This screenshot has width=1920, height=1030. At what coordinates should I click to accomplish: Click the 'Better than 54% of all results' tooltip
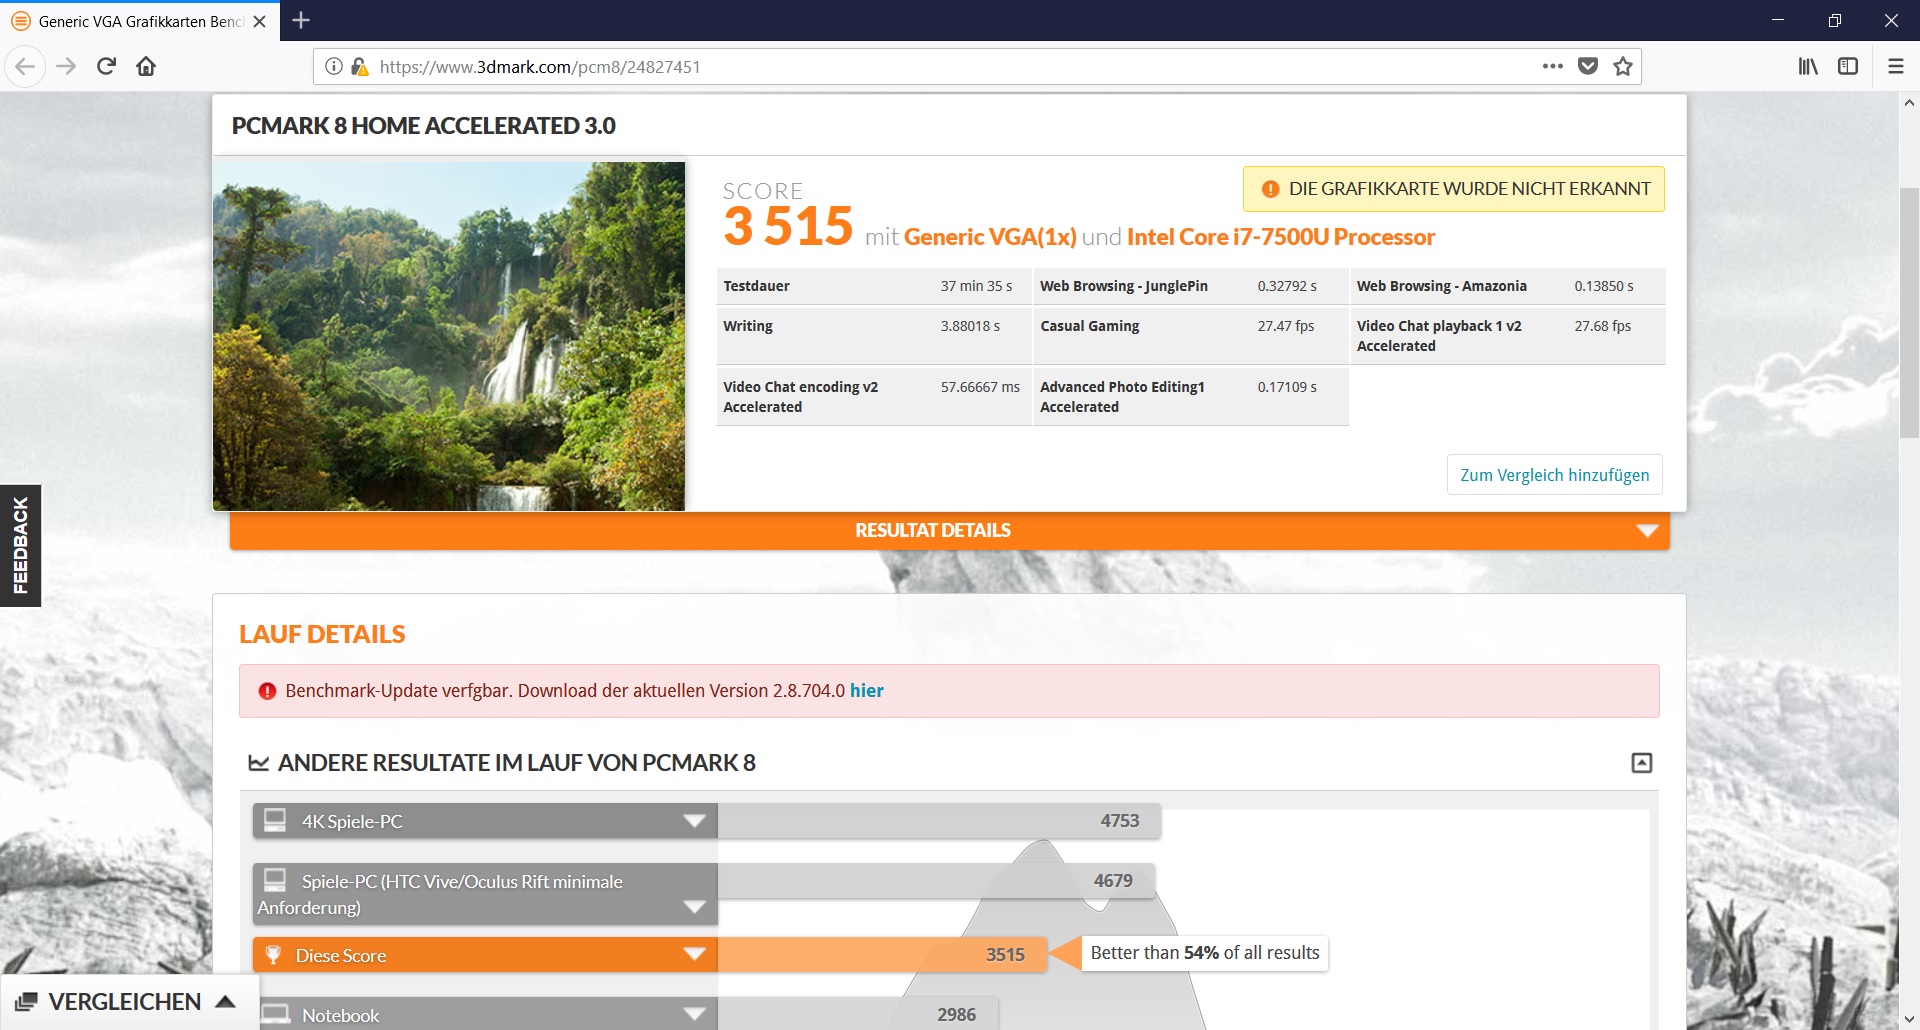point(1205,953)
